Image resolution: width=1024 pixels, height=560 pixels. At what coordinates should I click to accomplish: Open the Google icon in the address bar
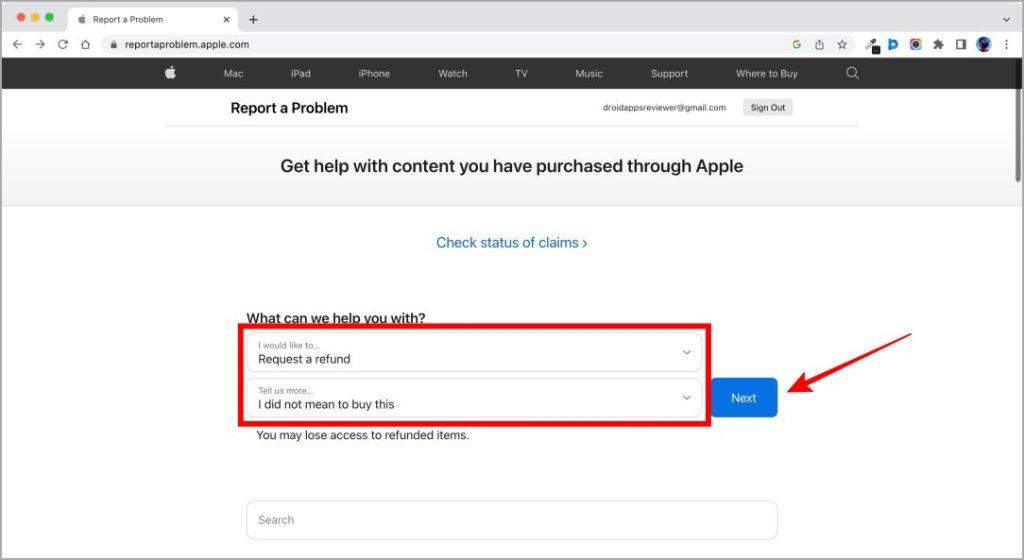[796, 44]
